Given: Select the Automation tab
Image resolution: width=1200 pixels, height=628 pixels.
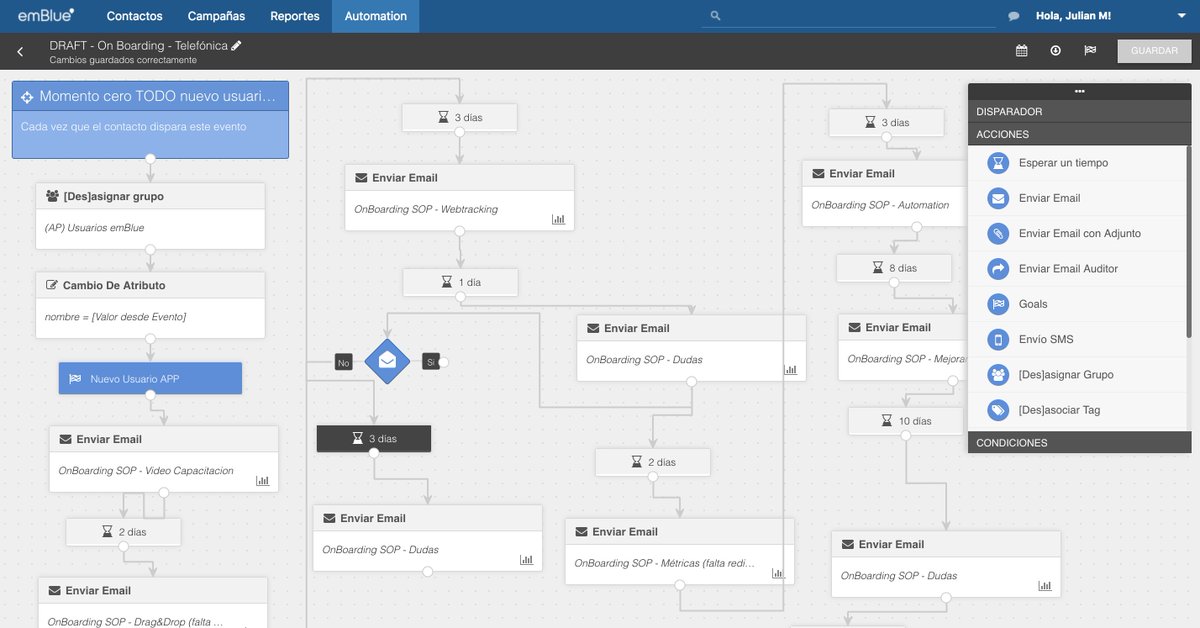Looking at the screenshot, I should (376, 16).
